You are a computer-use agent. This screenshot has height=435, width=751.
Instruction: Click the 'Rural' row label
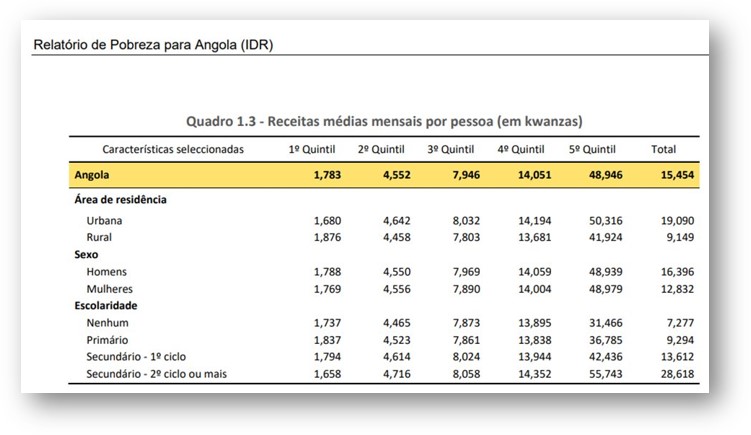tap(99, 237)
